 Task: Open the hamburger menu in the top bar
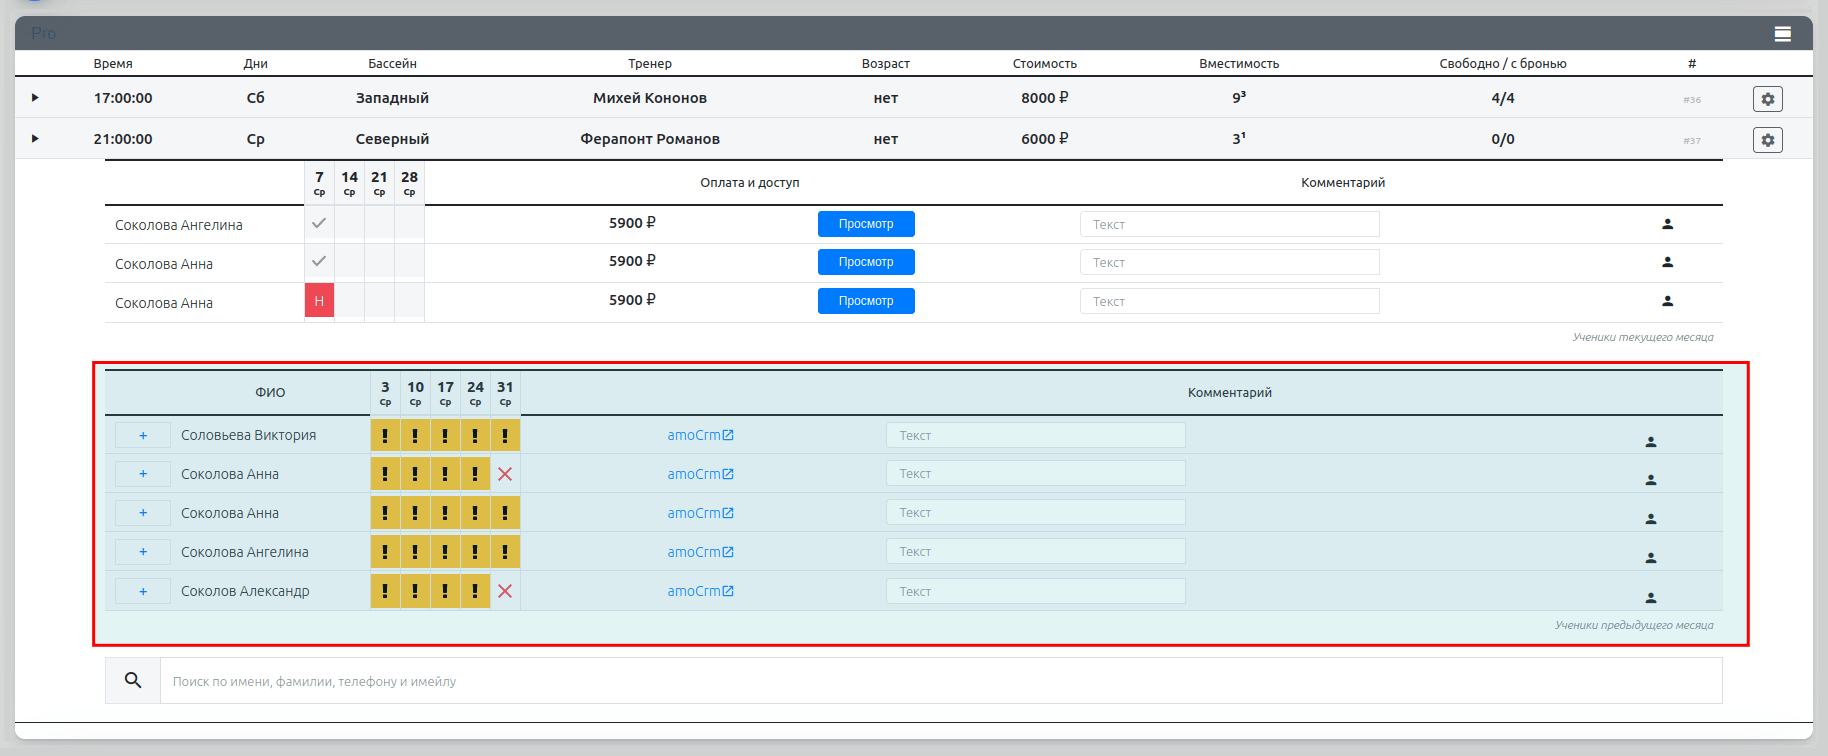pos(1782,34)
